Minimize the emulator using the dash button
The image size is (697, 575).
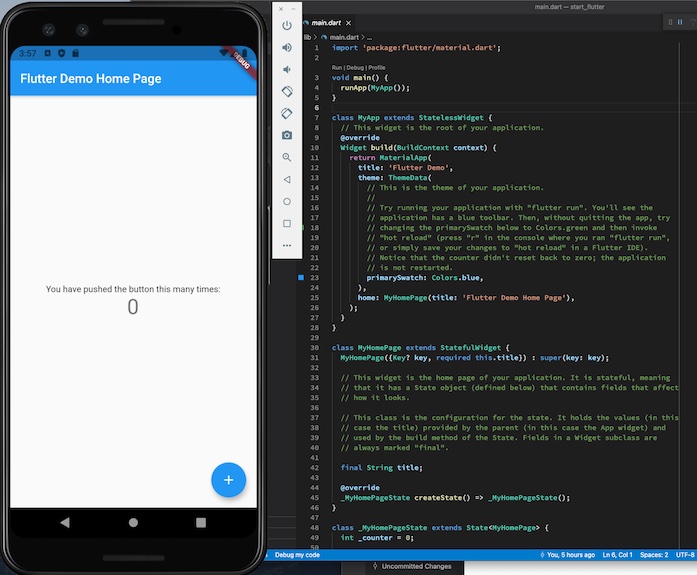(293, 9)
